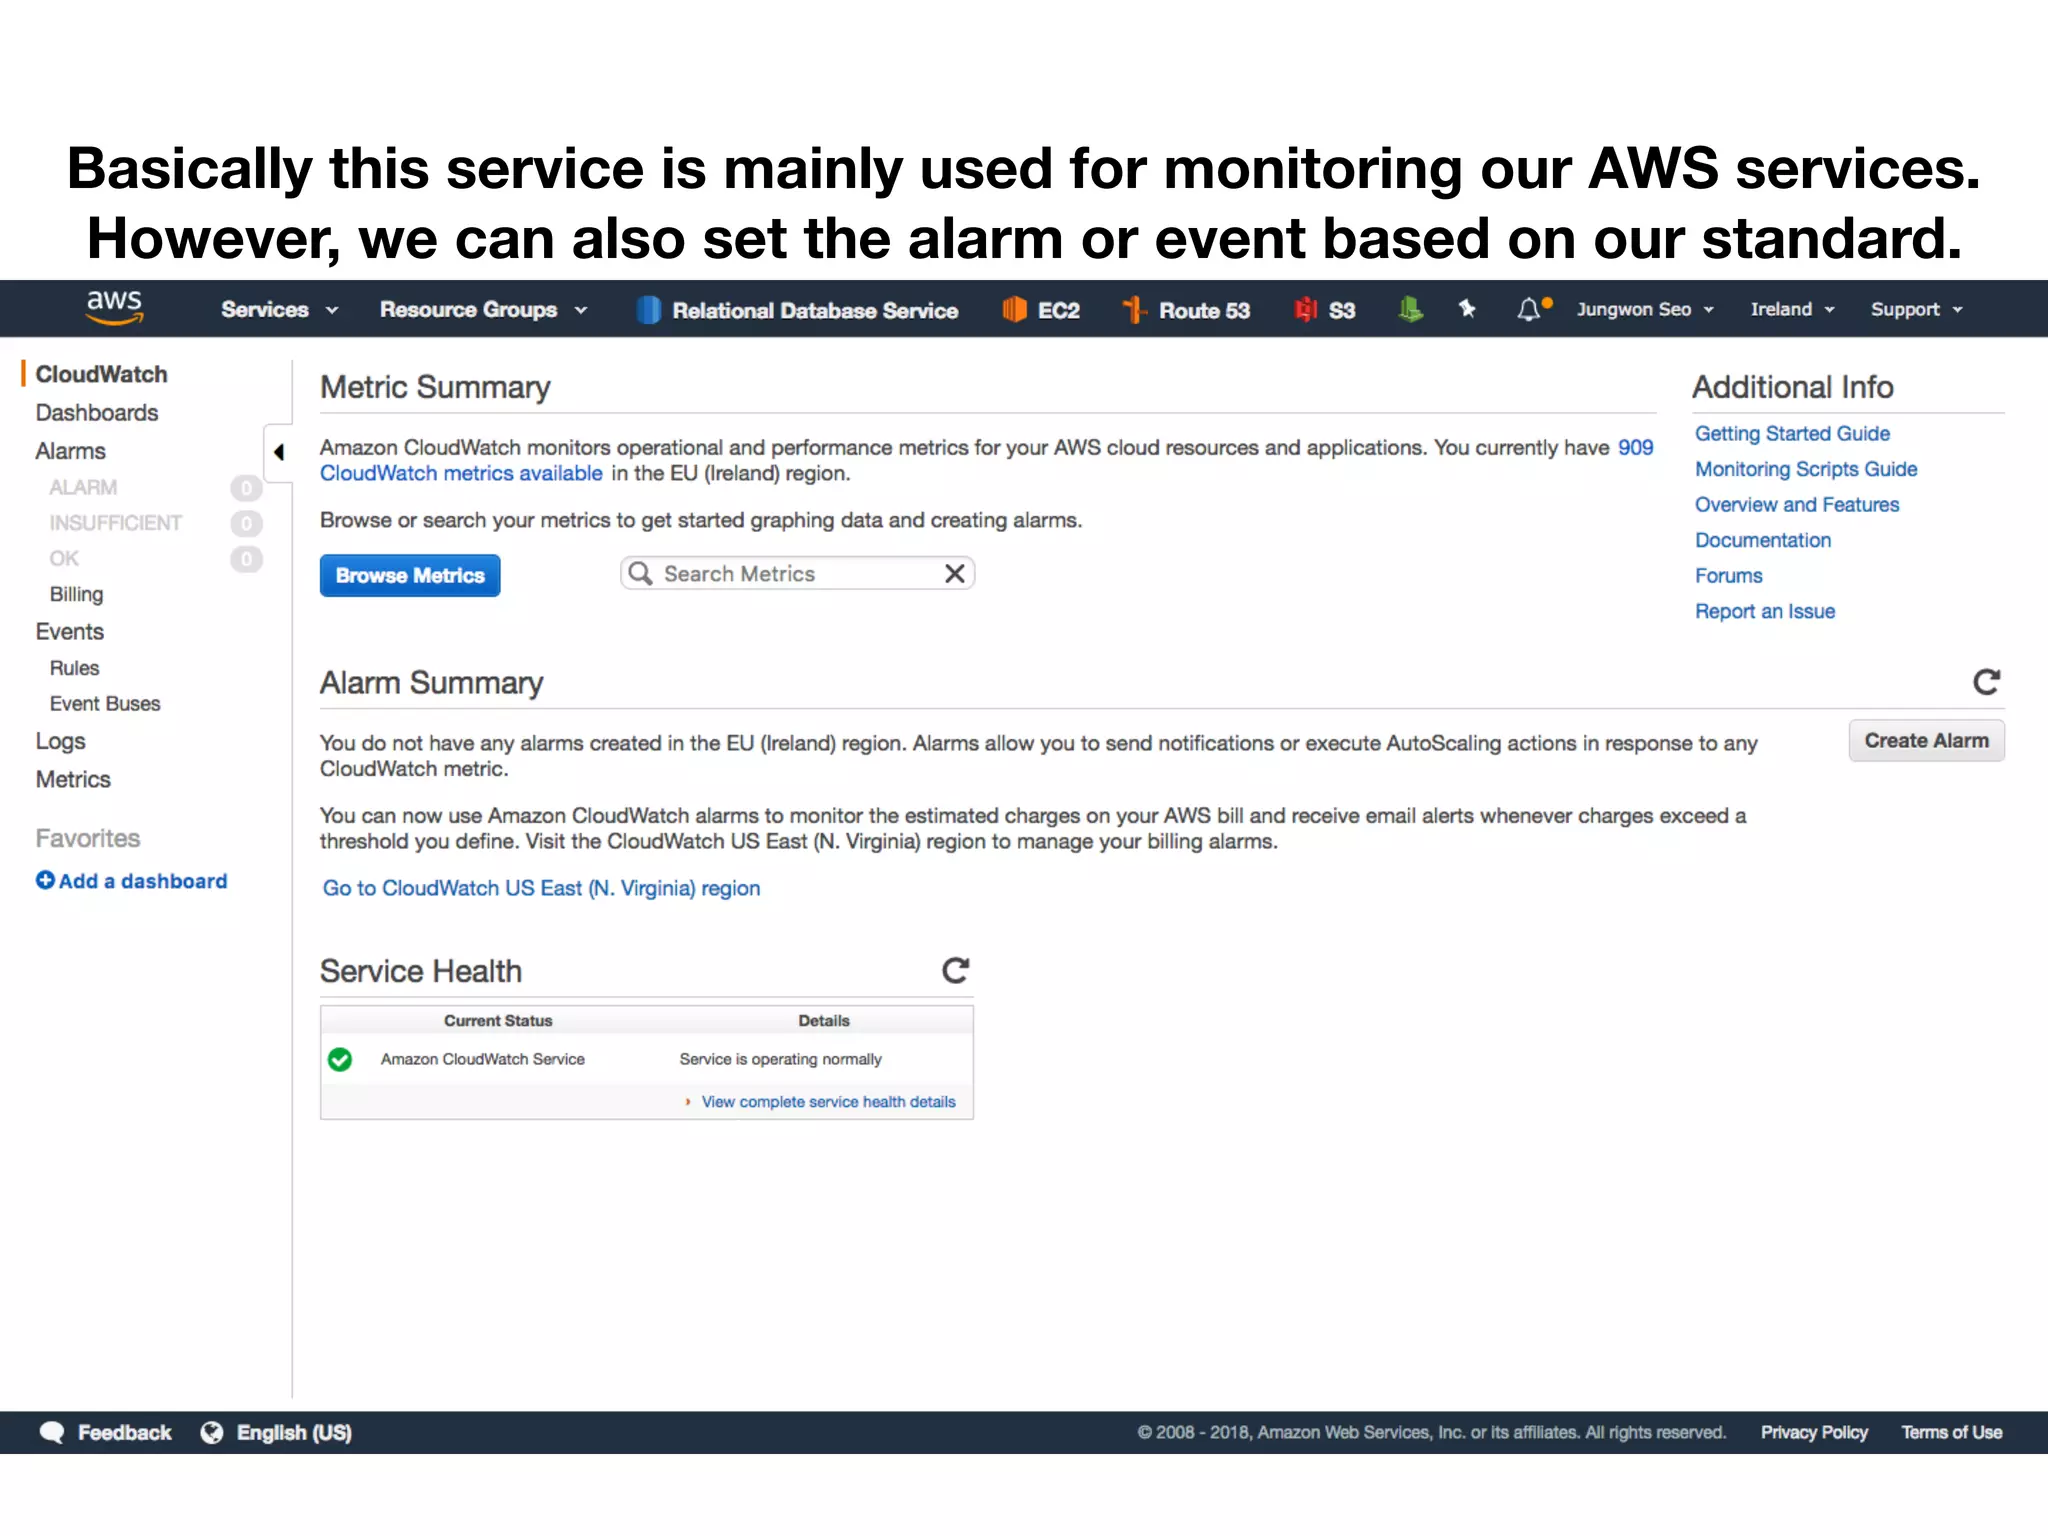
Task: Select the OK alarm state filter
Action: click(64, 558)
